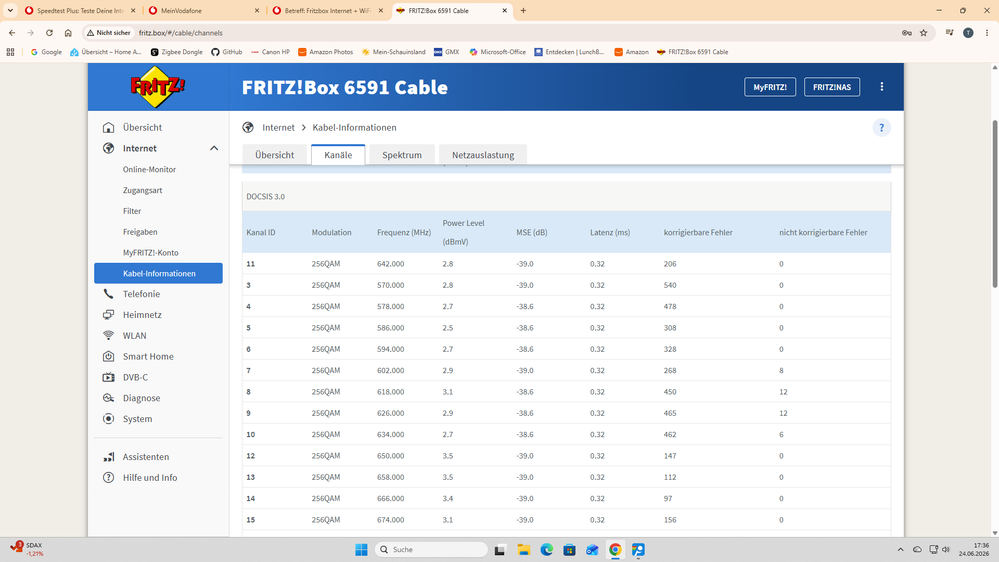Screen dimensions: 999x562
Task: Click the Windows taskbar search box
Action: click(431, 549)
